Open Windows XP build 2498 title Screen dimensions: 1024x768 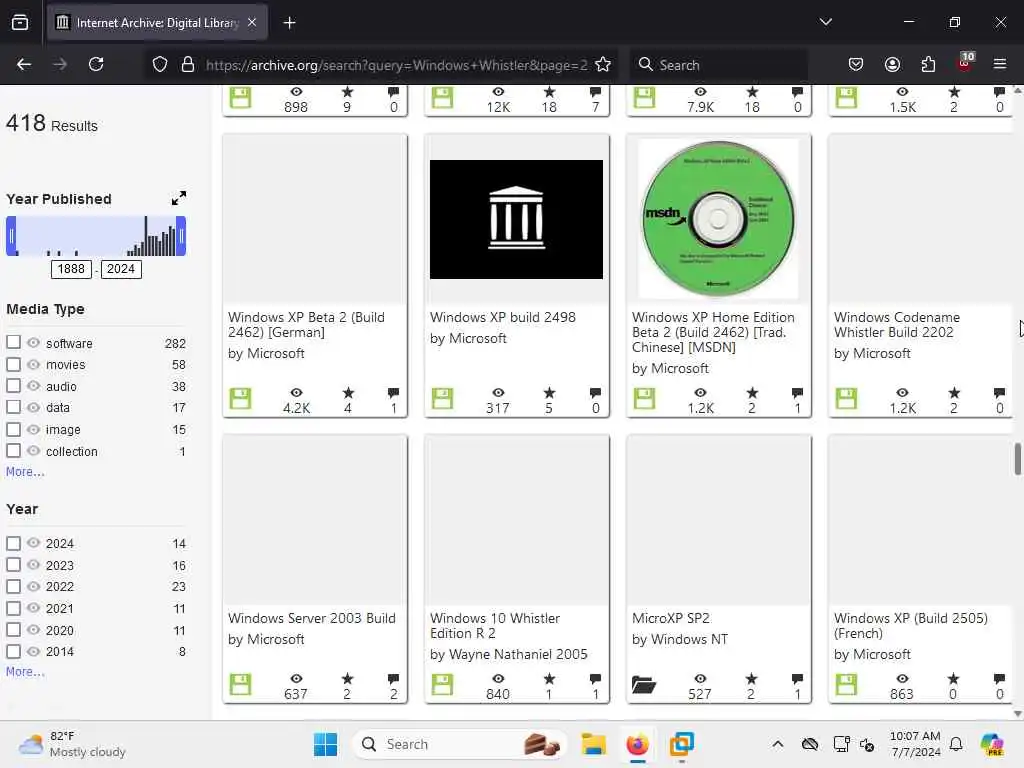coord(502,317)
